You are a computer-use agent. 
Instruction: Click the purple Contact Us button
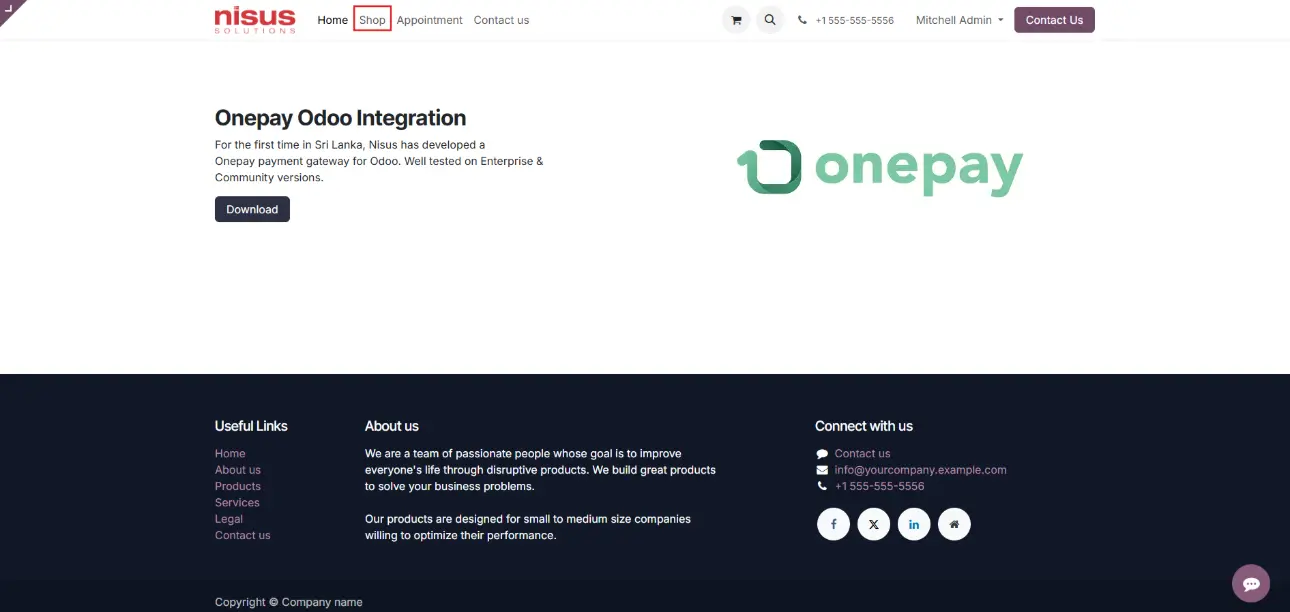[1054, 20]
